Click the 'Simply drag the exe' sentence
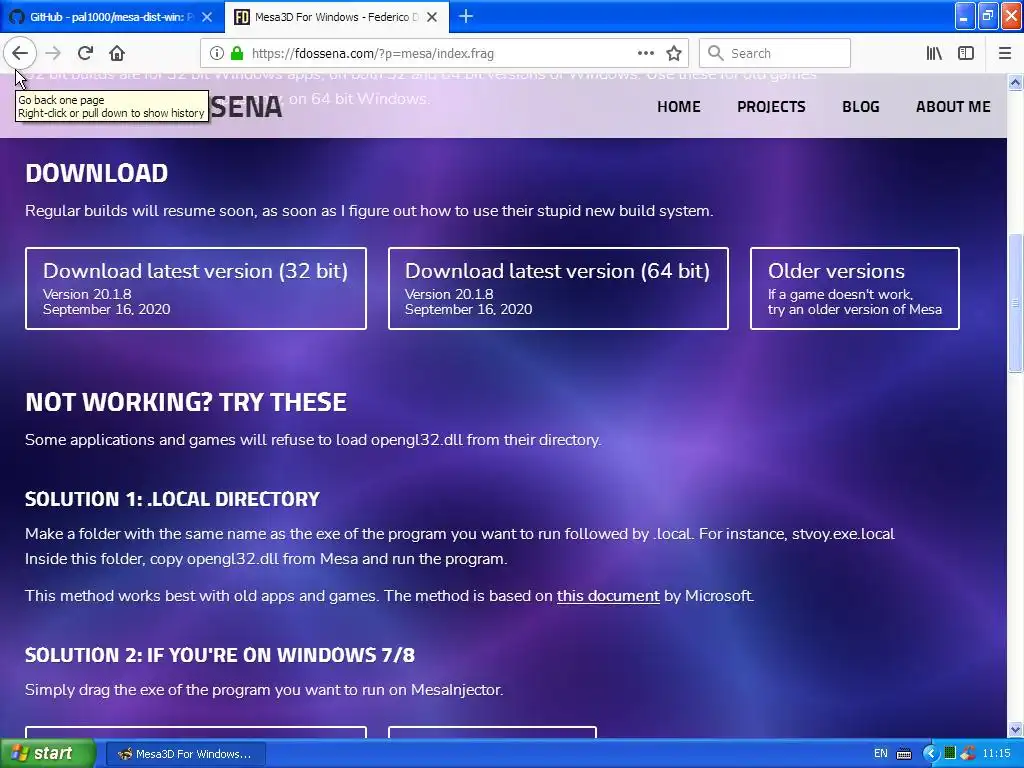This screenshot has width=1024, height=768. pos(264,690)
